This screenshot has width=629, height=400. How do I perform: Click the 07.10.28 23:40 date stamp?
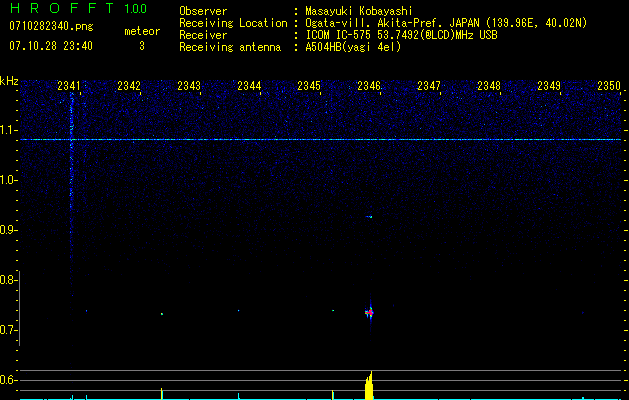50,46
